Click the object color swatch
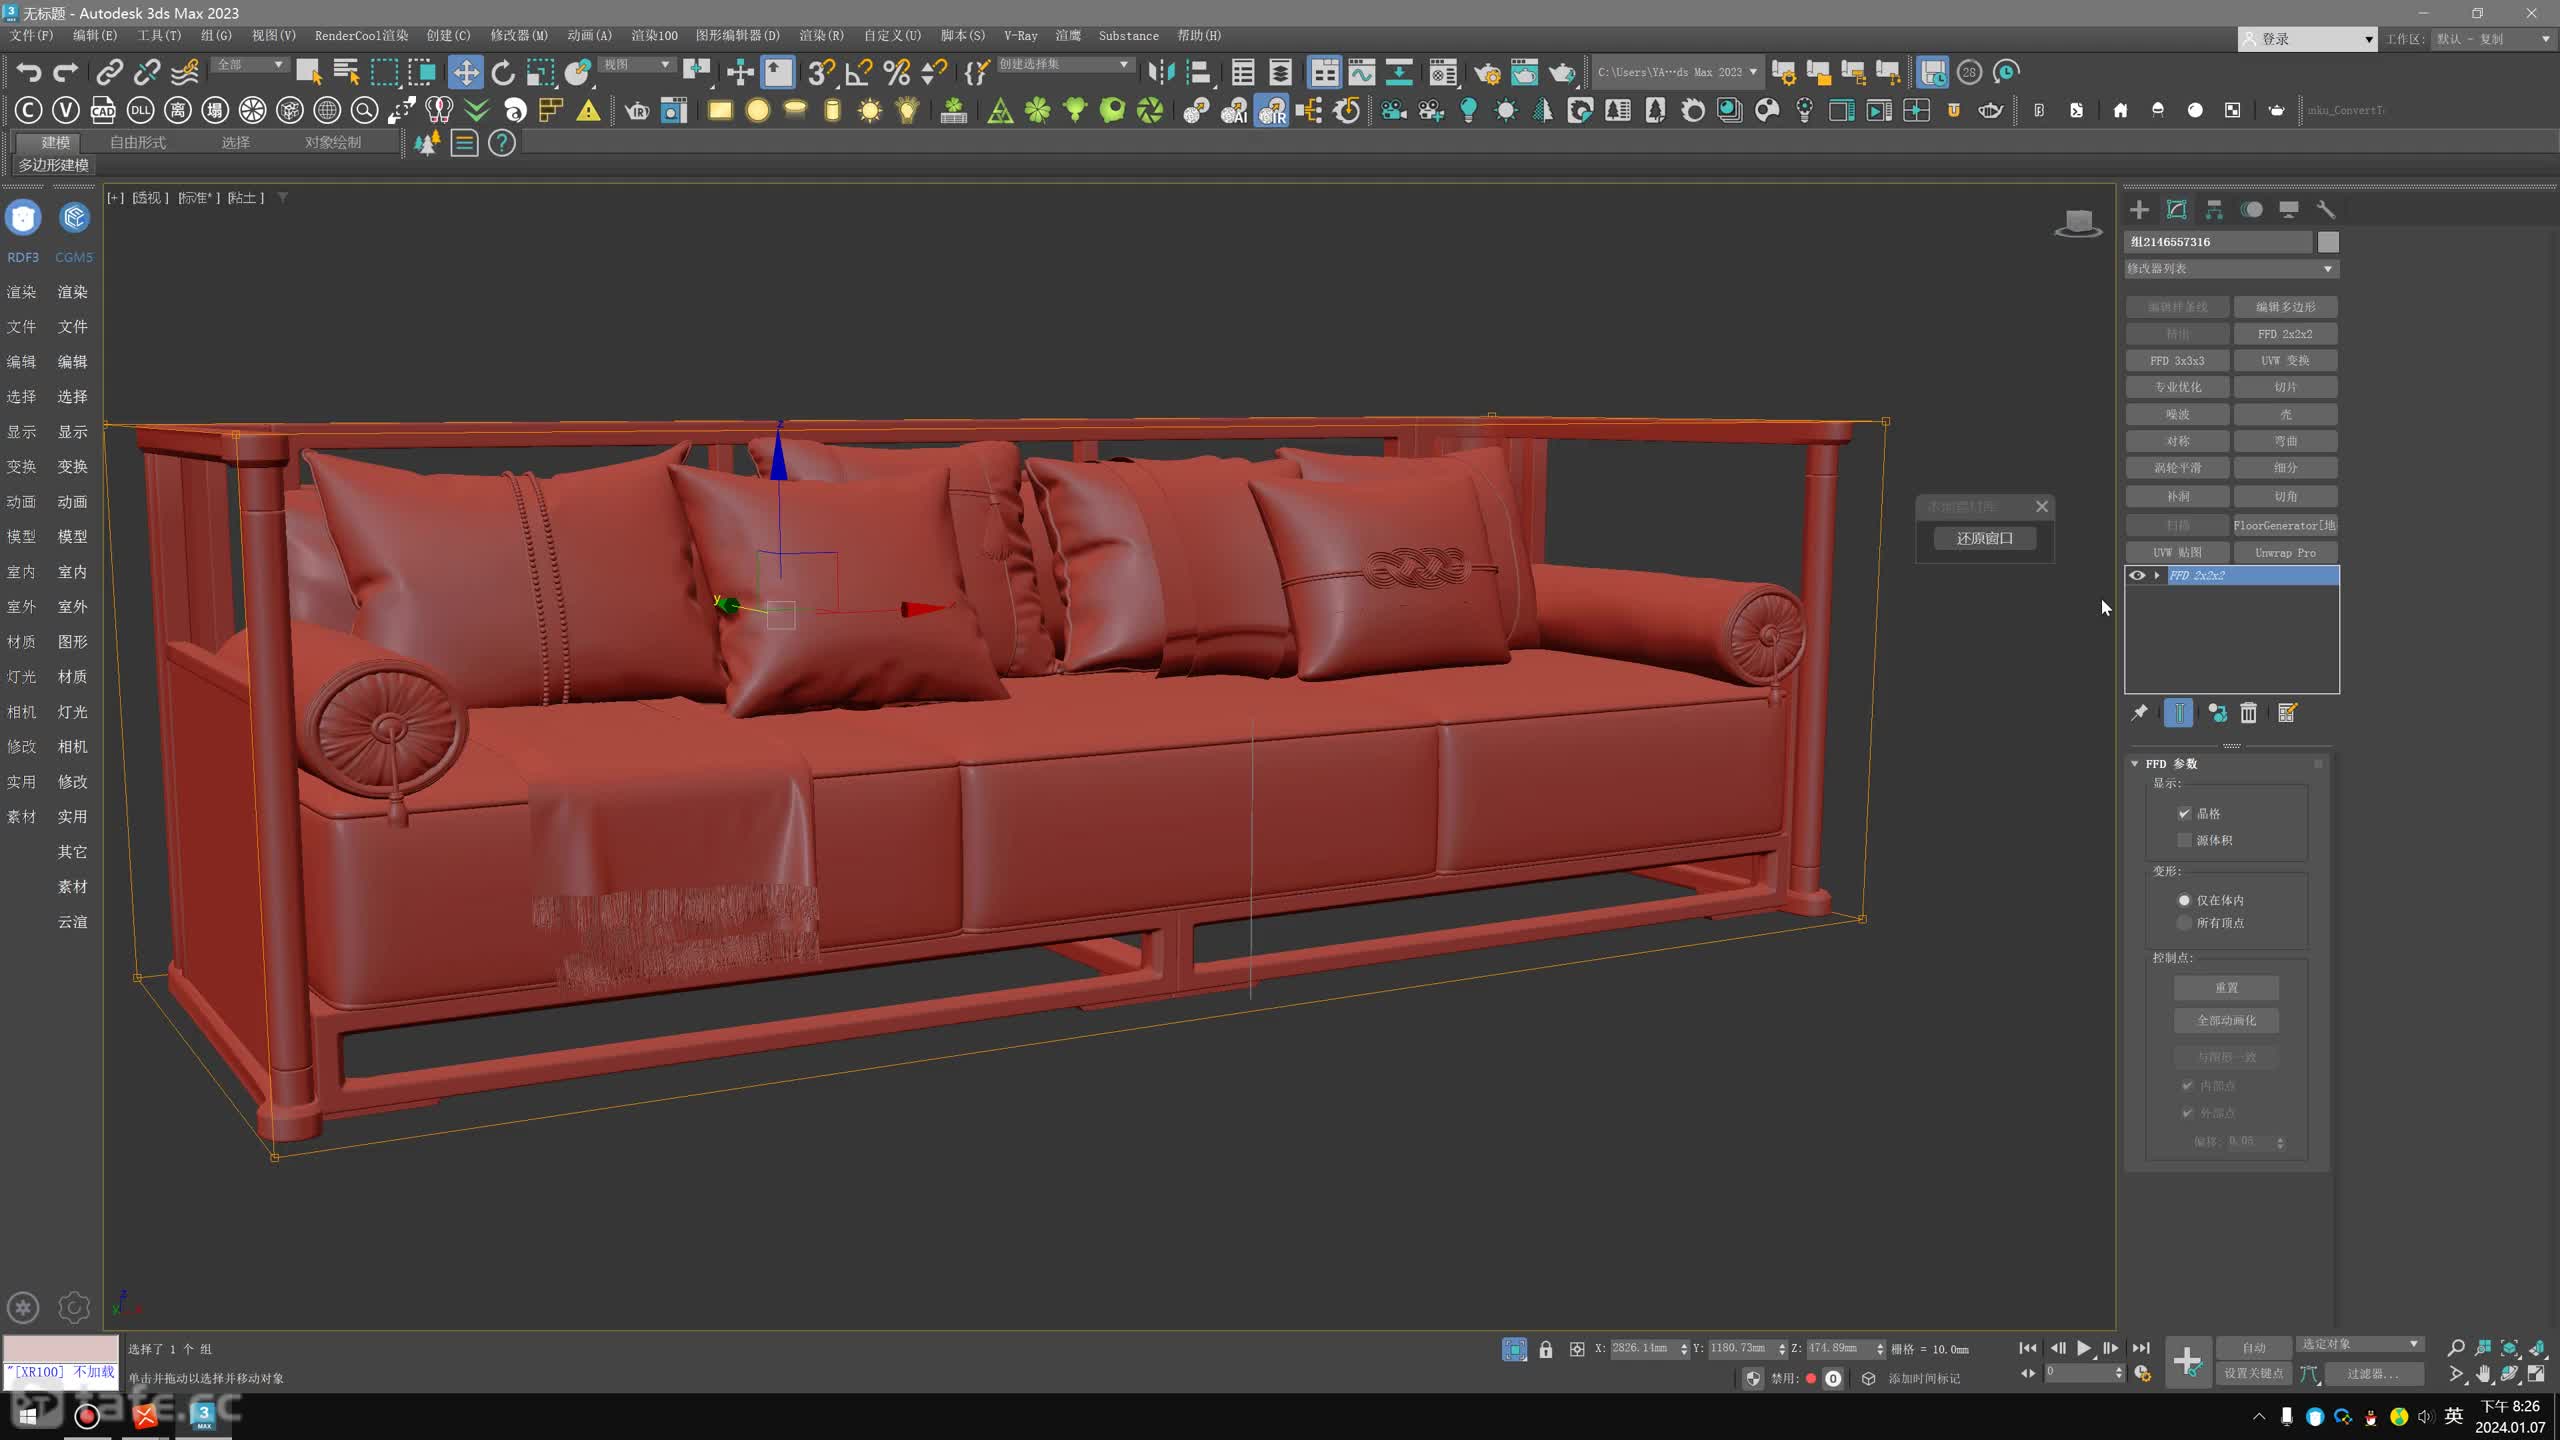 click(x=2328, y=242)
